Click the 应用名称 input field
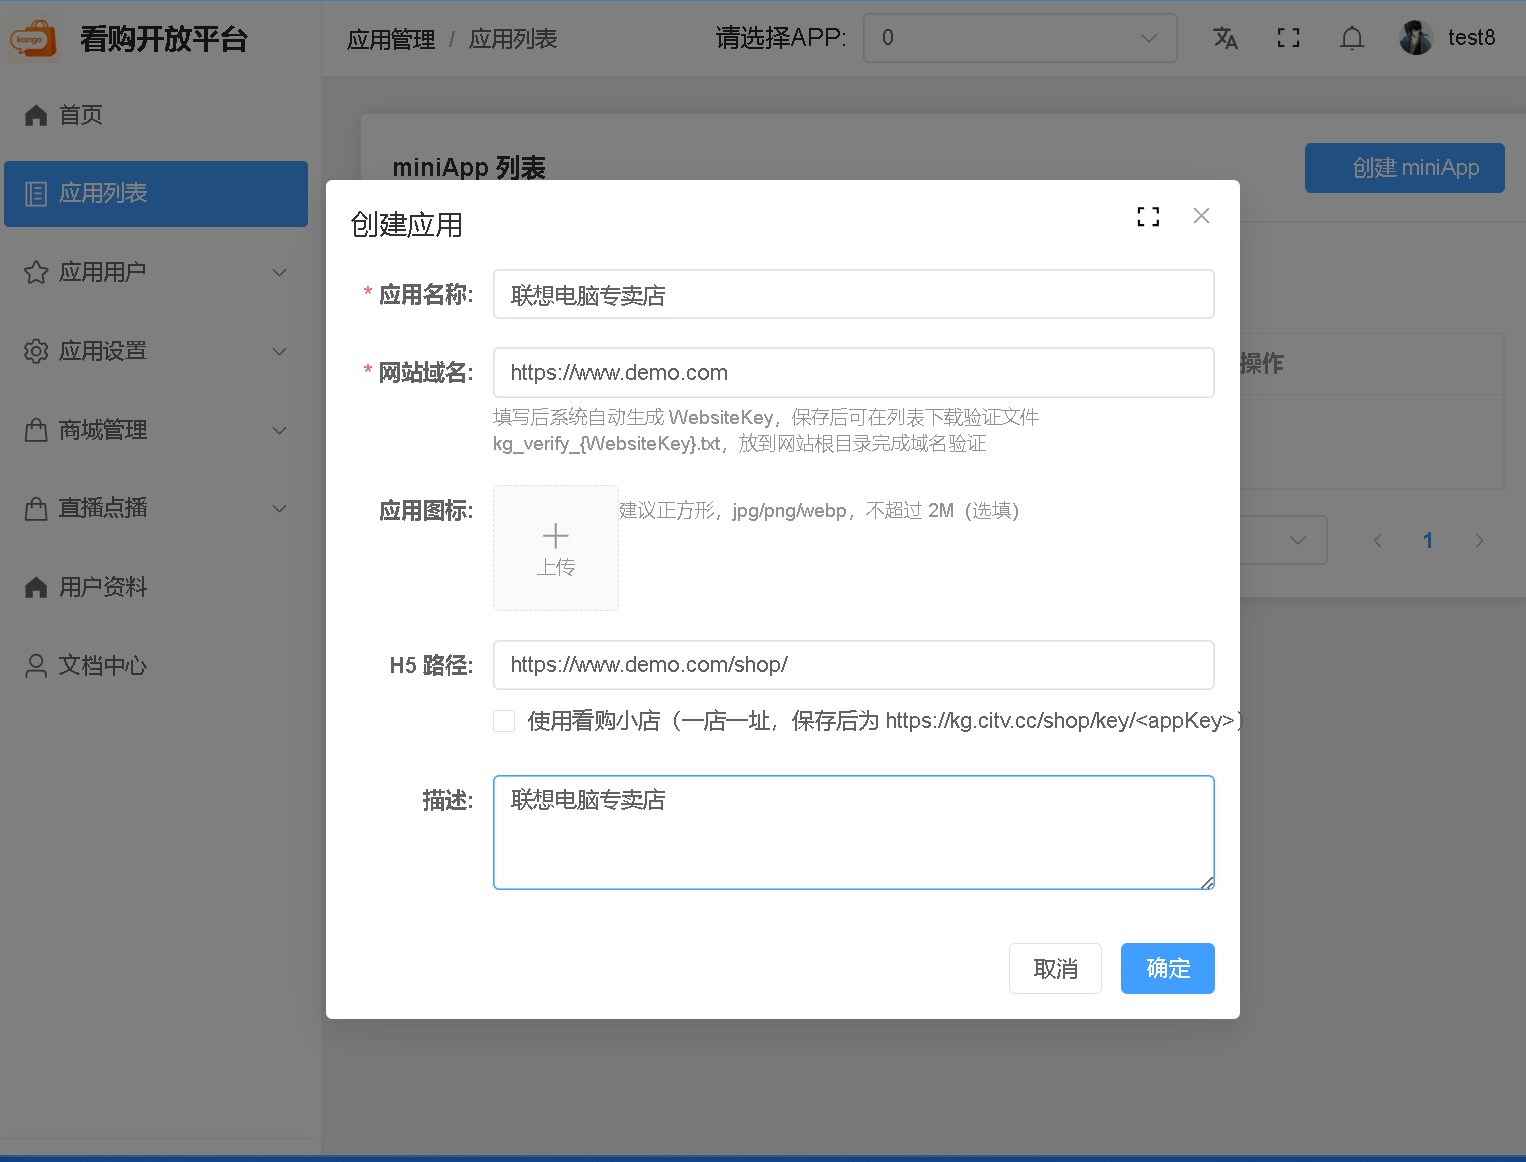 pos(854,295)
